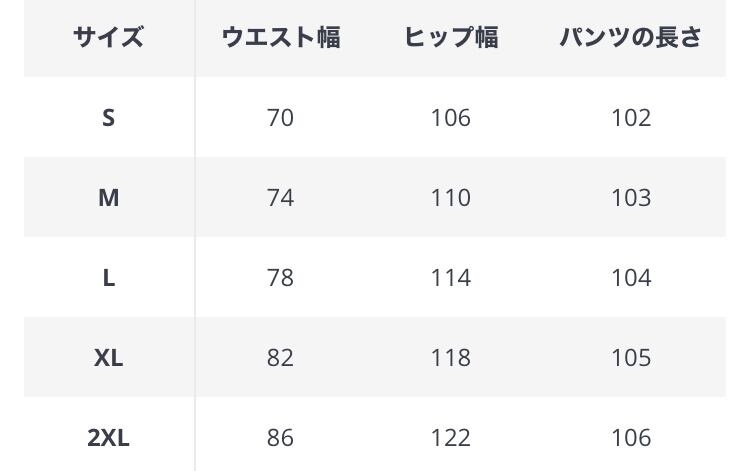Image resolution: width=750 pixels, height=471 pixels.
Task: Click pants length value 103
Action: click(x=631, y=198)
